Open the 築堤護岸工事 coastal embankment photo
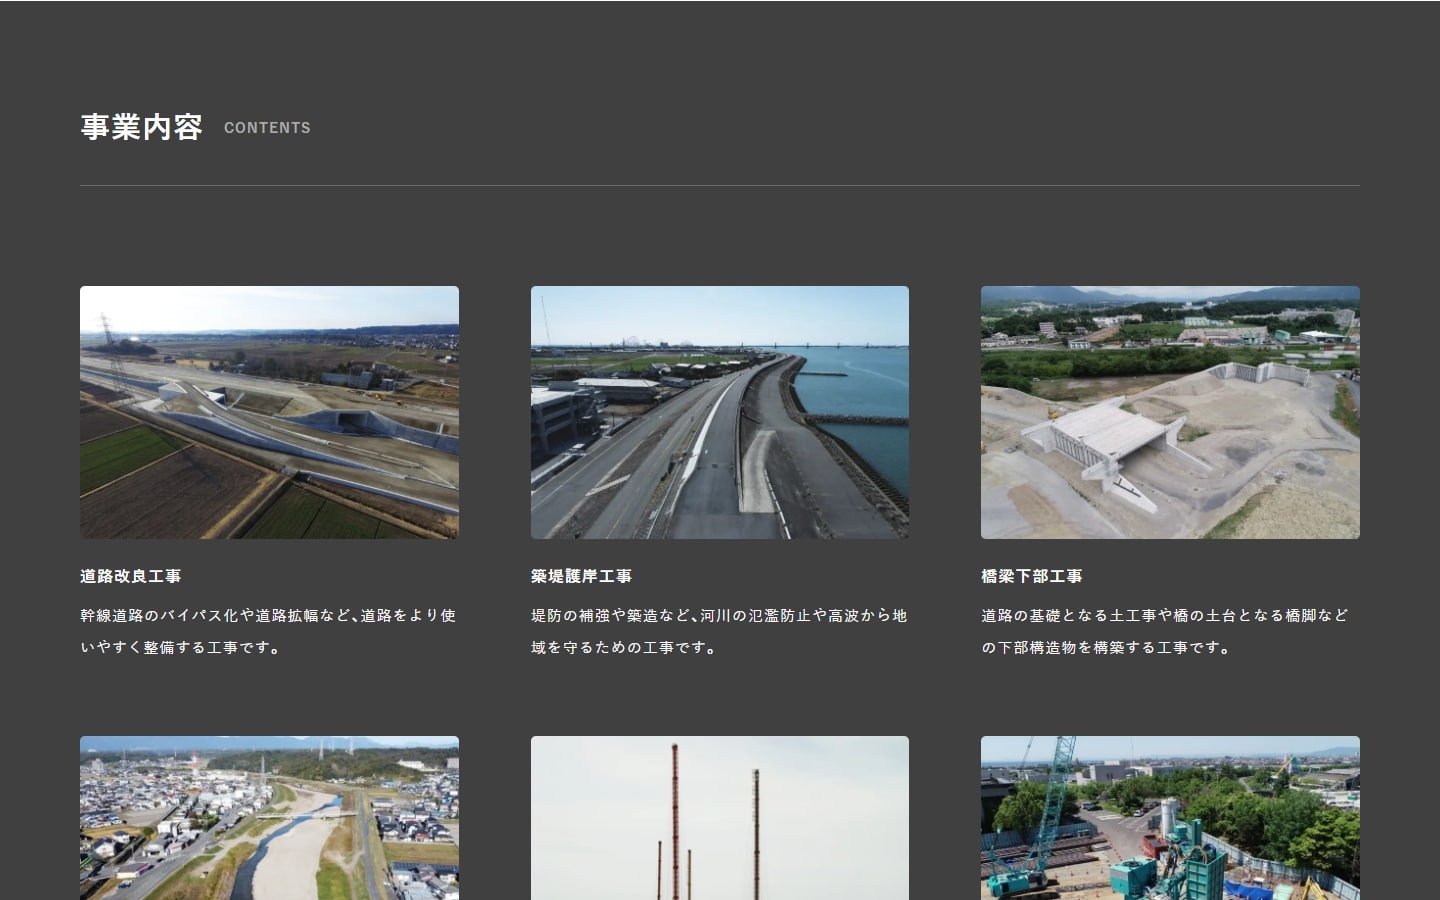 [720, 412]
